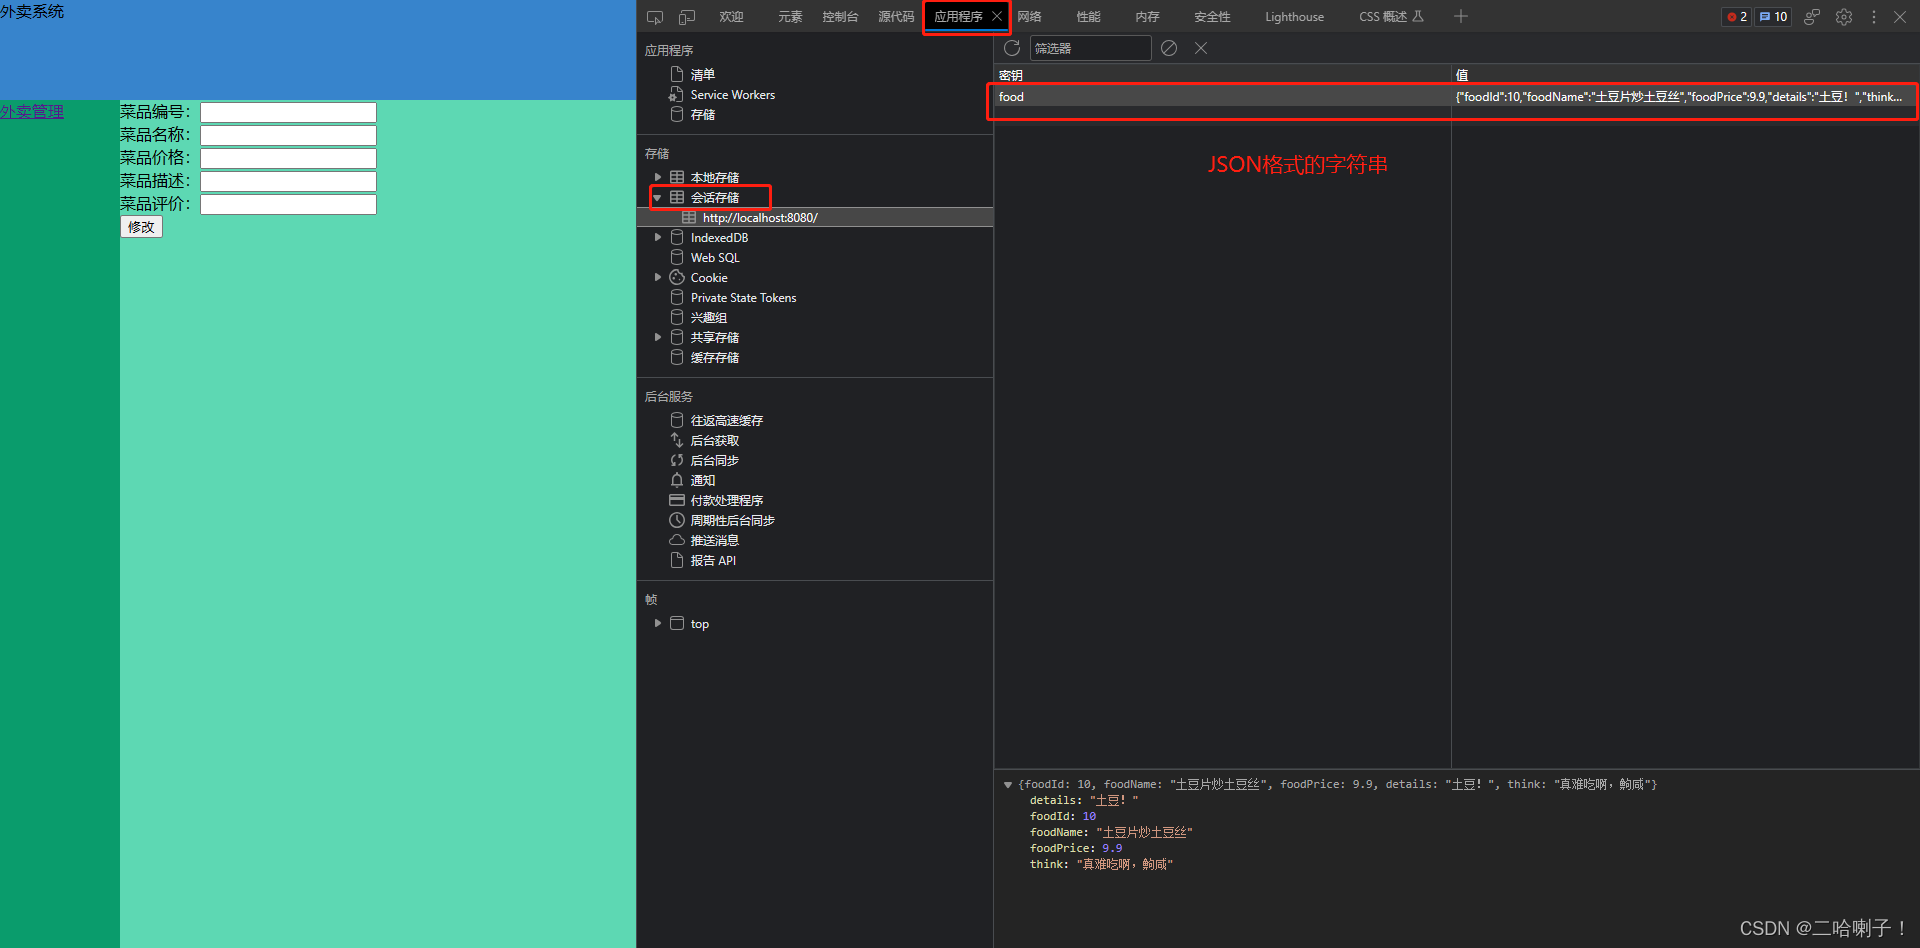The height and width of the screenshot is (948, 1920).
Task: Click the 菜品评价 input field
Action: pyautogui.click(x=288, y=204)
